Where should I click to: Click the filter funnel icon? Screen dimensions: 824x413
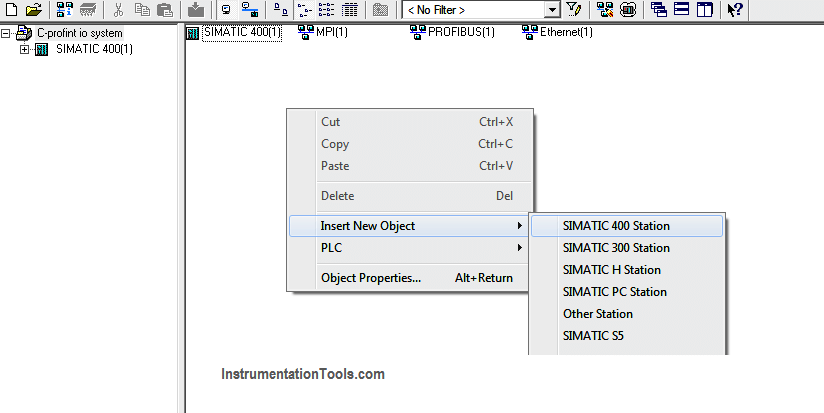(x=573, y=9)
